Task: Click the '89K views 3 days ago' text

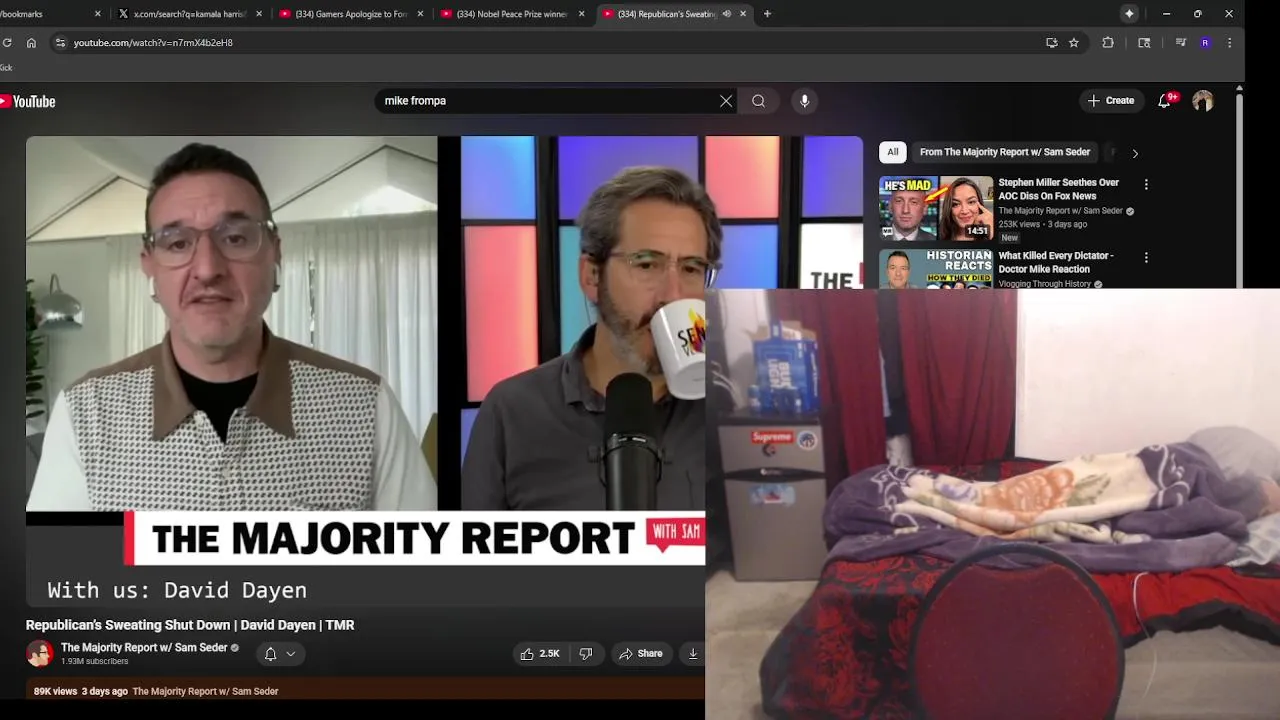Action: click(80, 691)
